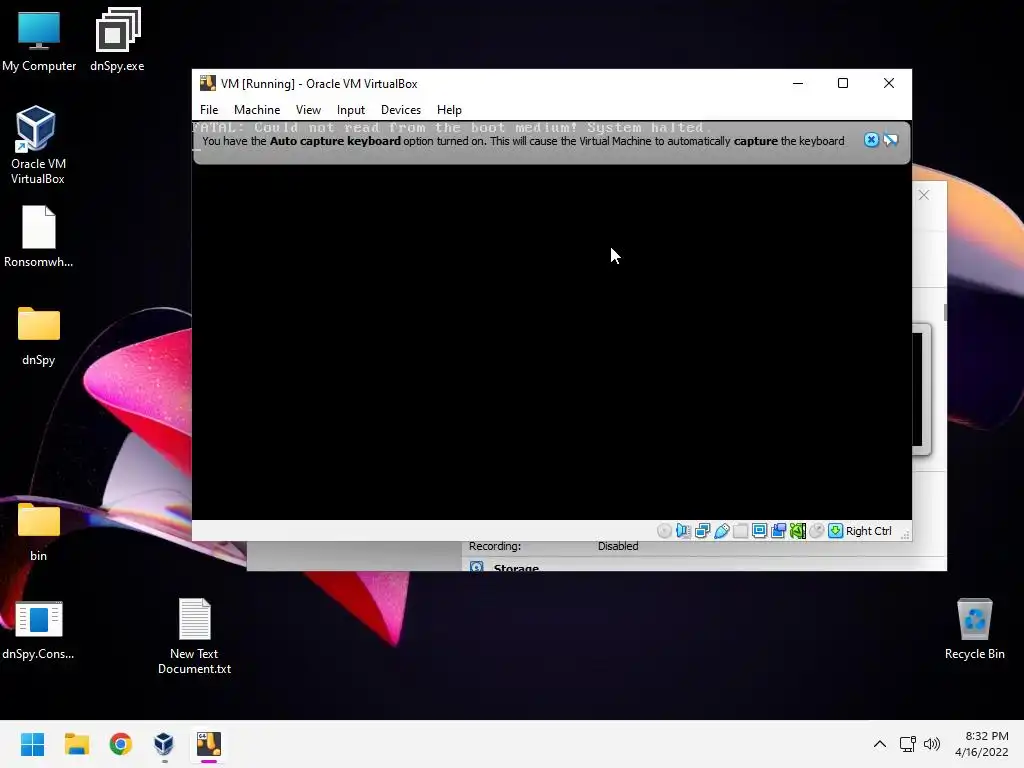Click the recording status bar icon

(778, 531)
